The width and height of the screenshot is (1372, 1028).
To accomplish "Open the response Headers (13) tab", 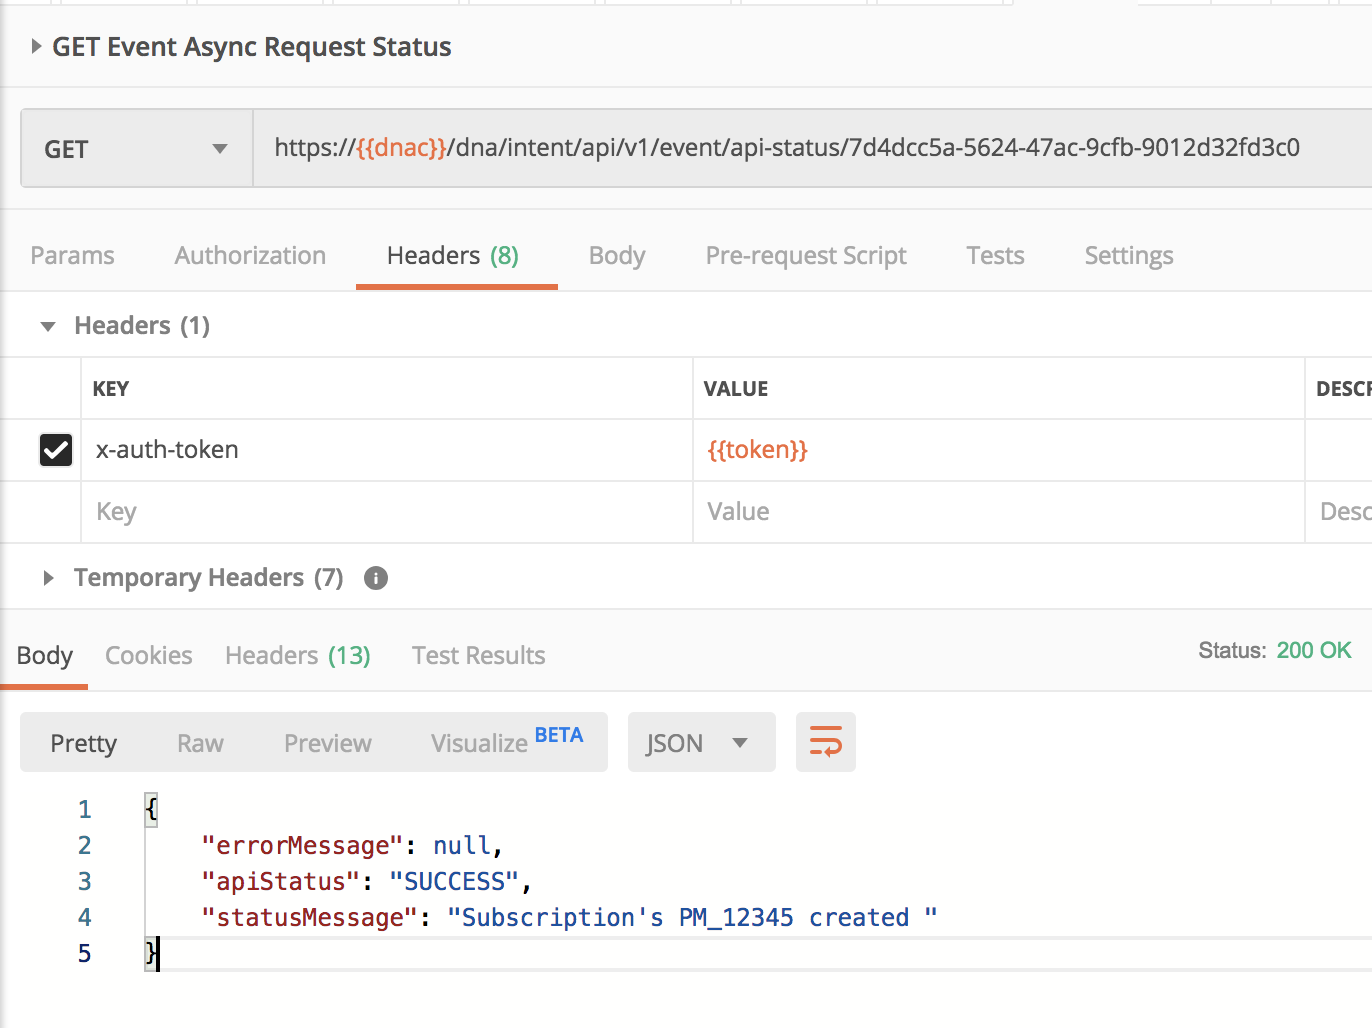I will 297,655.
